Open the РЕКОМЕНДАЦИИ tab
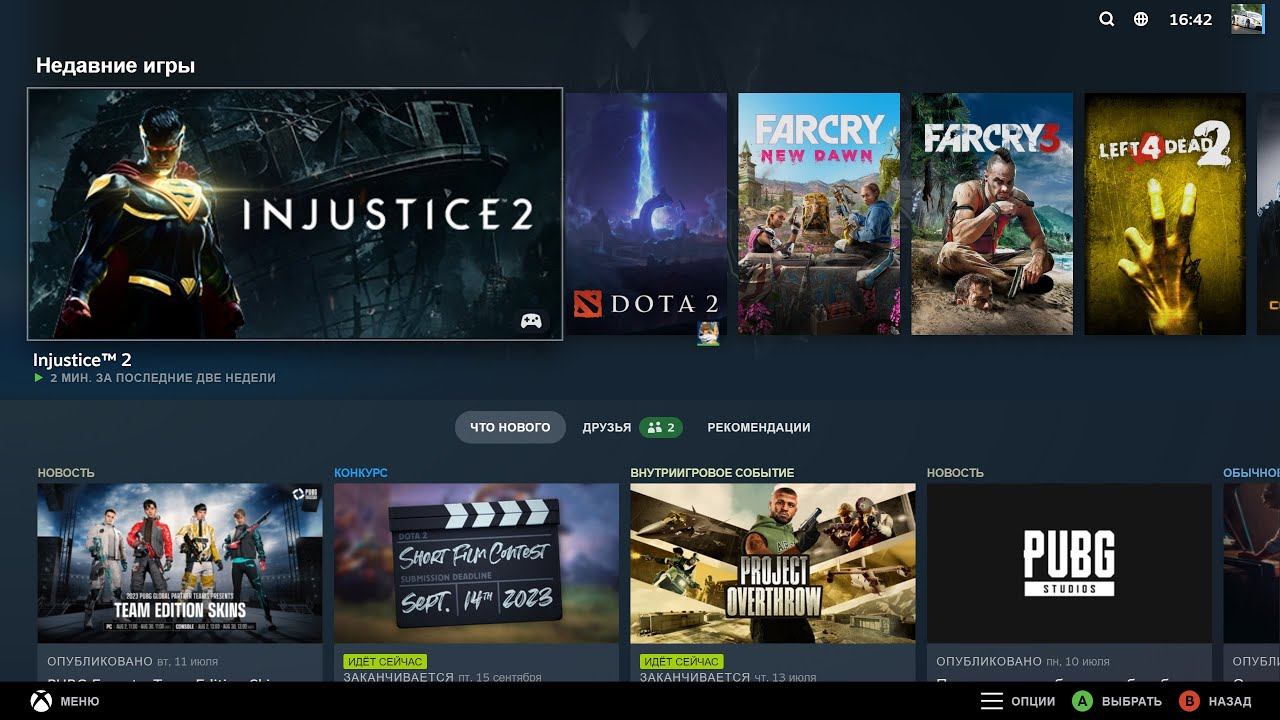Image resolution: width=1280 pixels, height=720 pixels. click(759, 427)
